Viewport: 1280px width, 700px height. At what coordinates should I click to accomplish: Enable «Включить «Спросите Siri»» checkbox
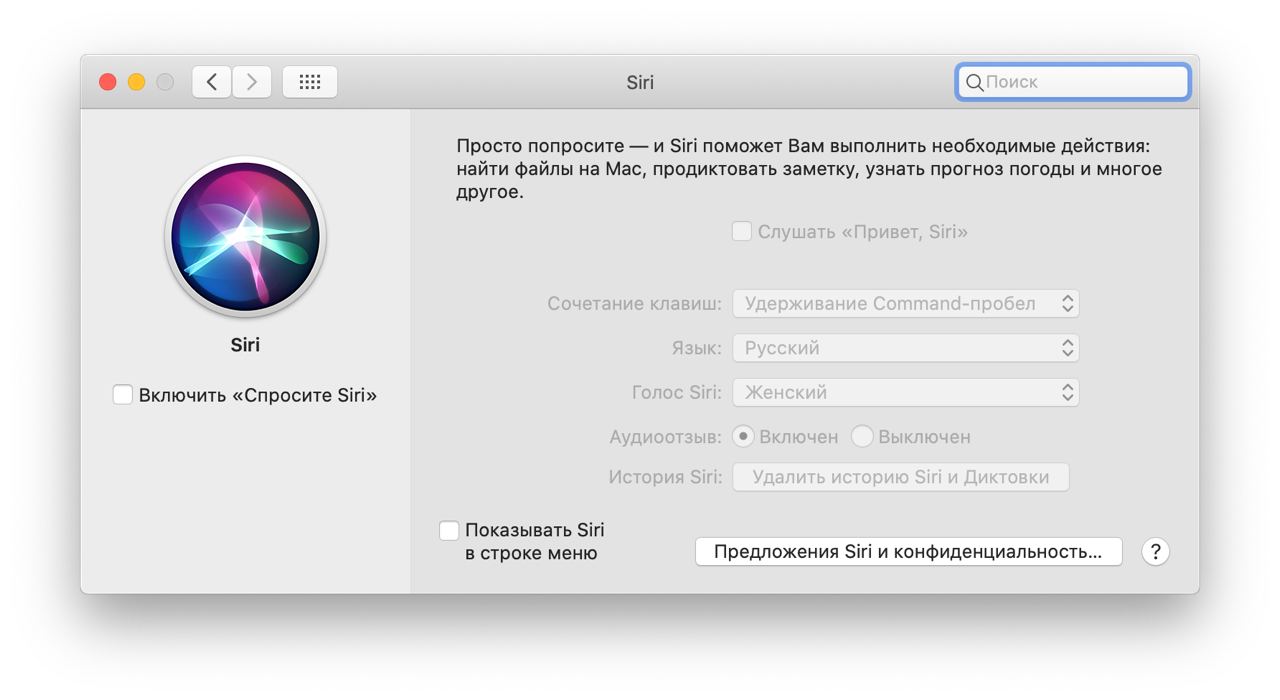click(x=123, y=395)
